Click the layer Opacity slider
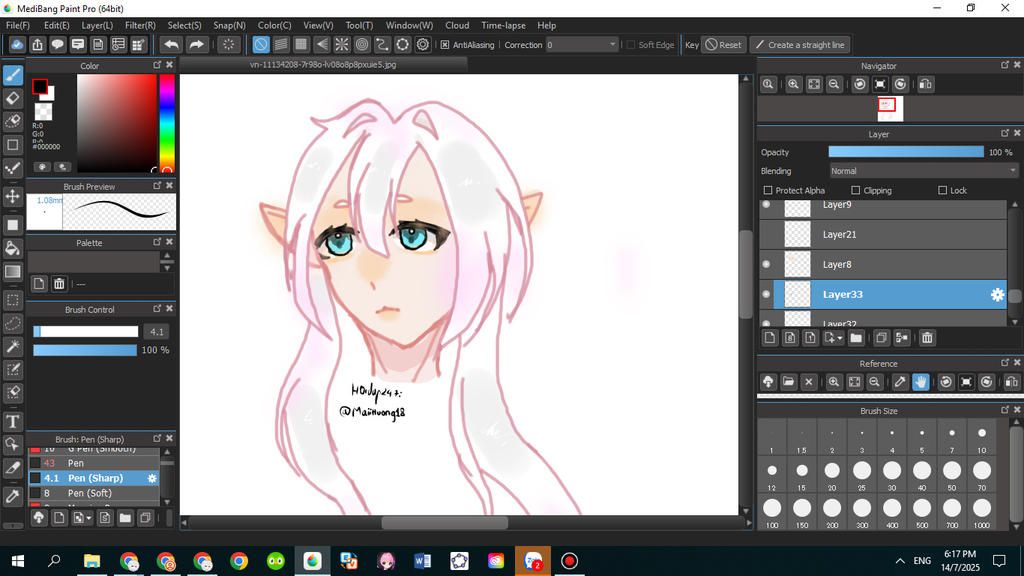 [x=905, y=152]
